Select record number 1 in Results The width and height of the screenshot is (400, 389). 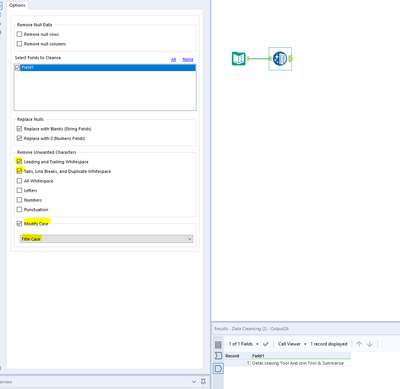237,363
